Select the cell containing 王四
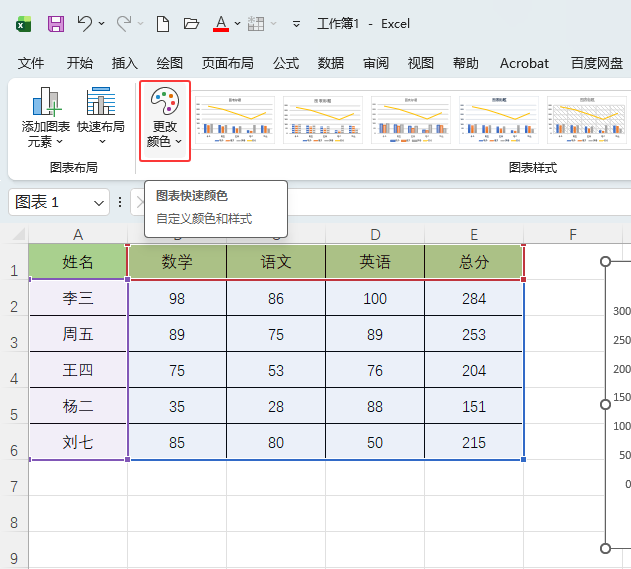631x569 pixels. pos(78,370)
